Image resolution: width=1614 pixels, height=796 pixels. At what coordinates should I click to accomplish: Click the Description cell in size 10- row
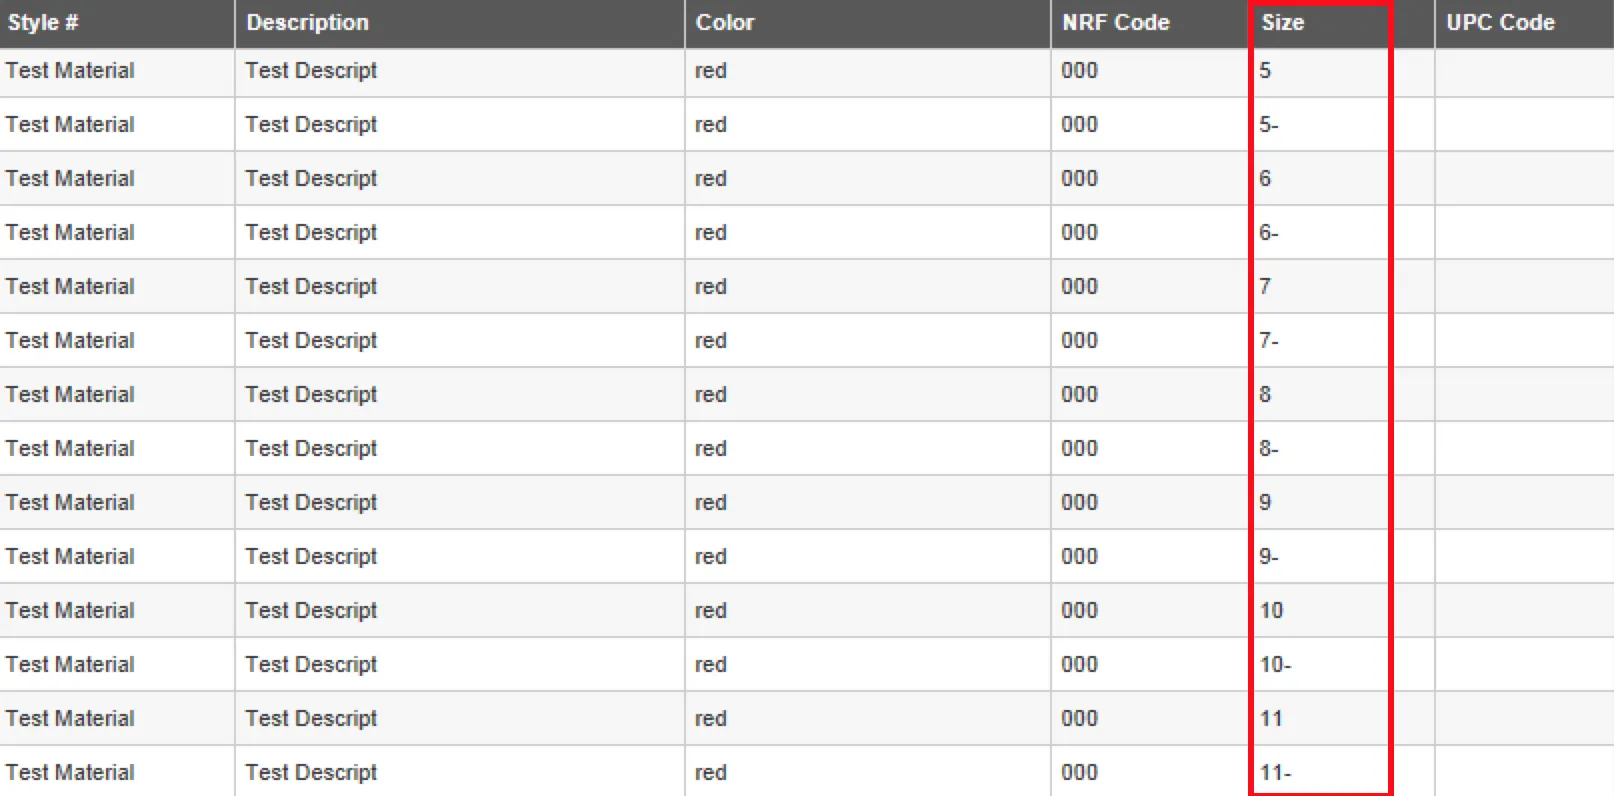click(312, 665)
